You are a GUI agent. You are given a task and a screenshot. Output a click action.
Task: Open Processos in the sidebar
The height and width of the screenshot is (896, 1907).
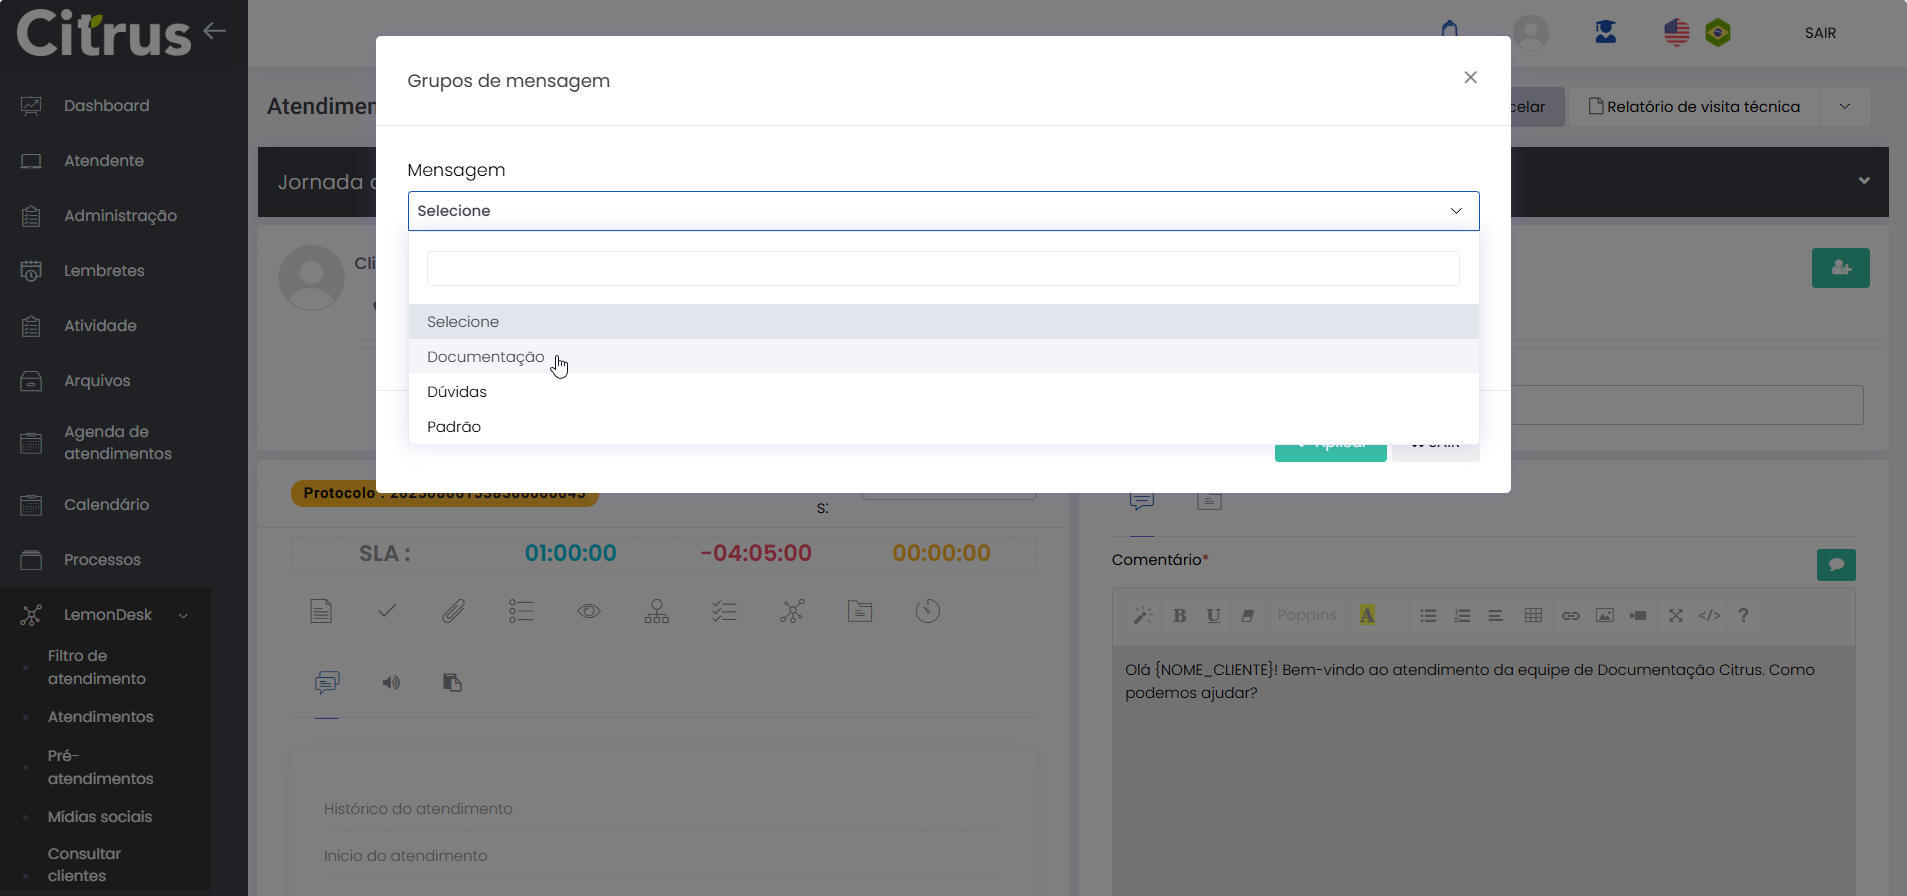[102, 560]
